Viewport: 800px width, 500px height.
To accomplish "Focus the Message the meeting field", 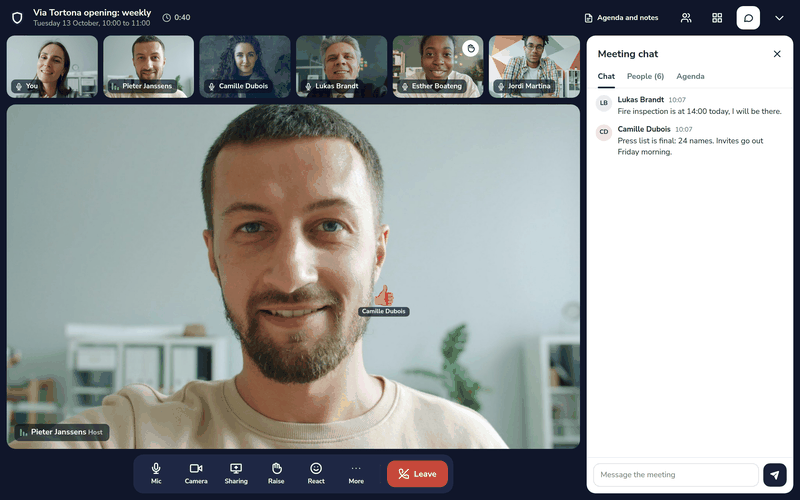I will (x=676, y=475).
